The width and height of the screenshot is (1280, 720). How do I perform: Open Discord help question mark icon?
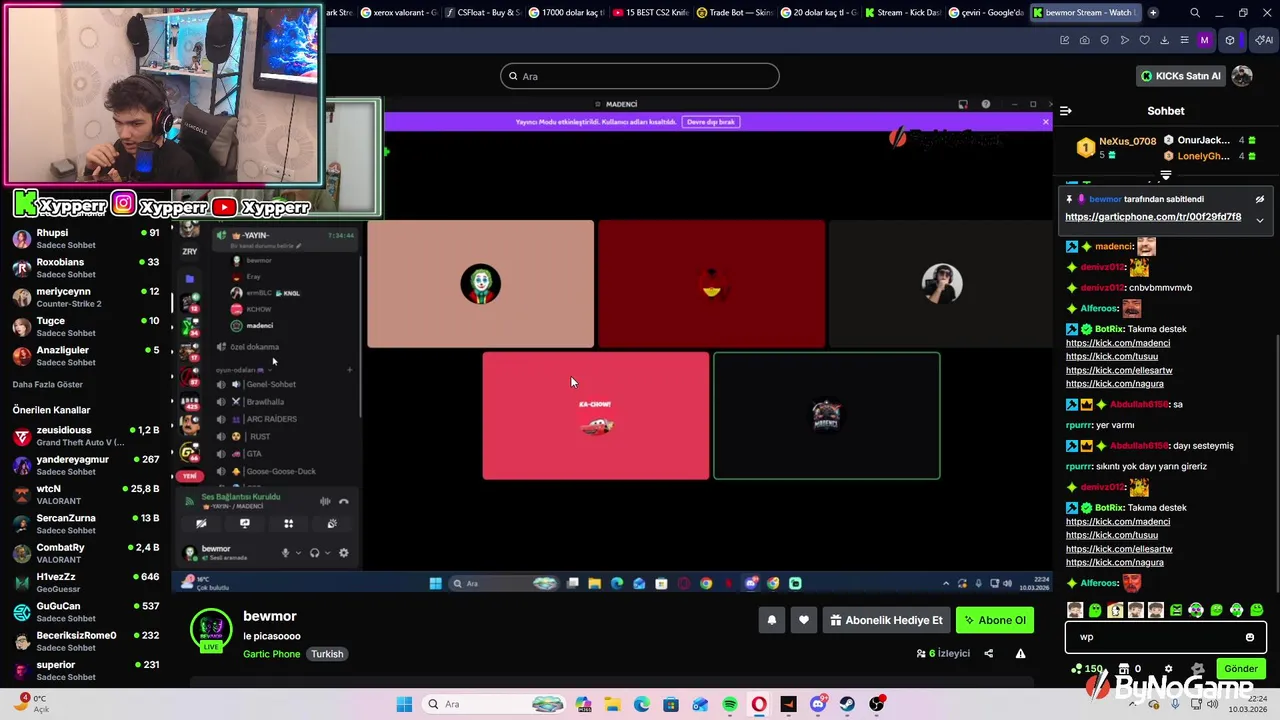(986, 104)
